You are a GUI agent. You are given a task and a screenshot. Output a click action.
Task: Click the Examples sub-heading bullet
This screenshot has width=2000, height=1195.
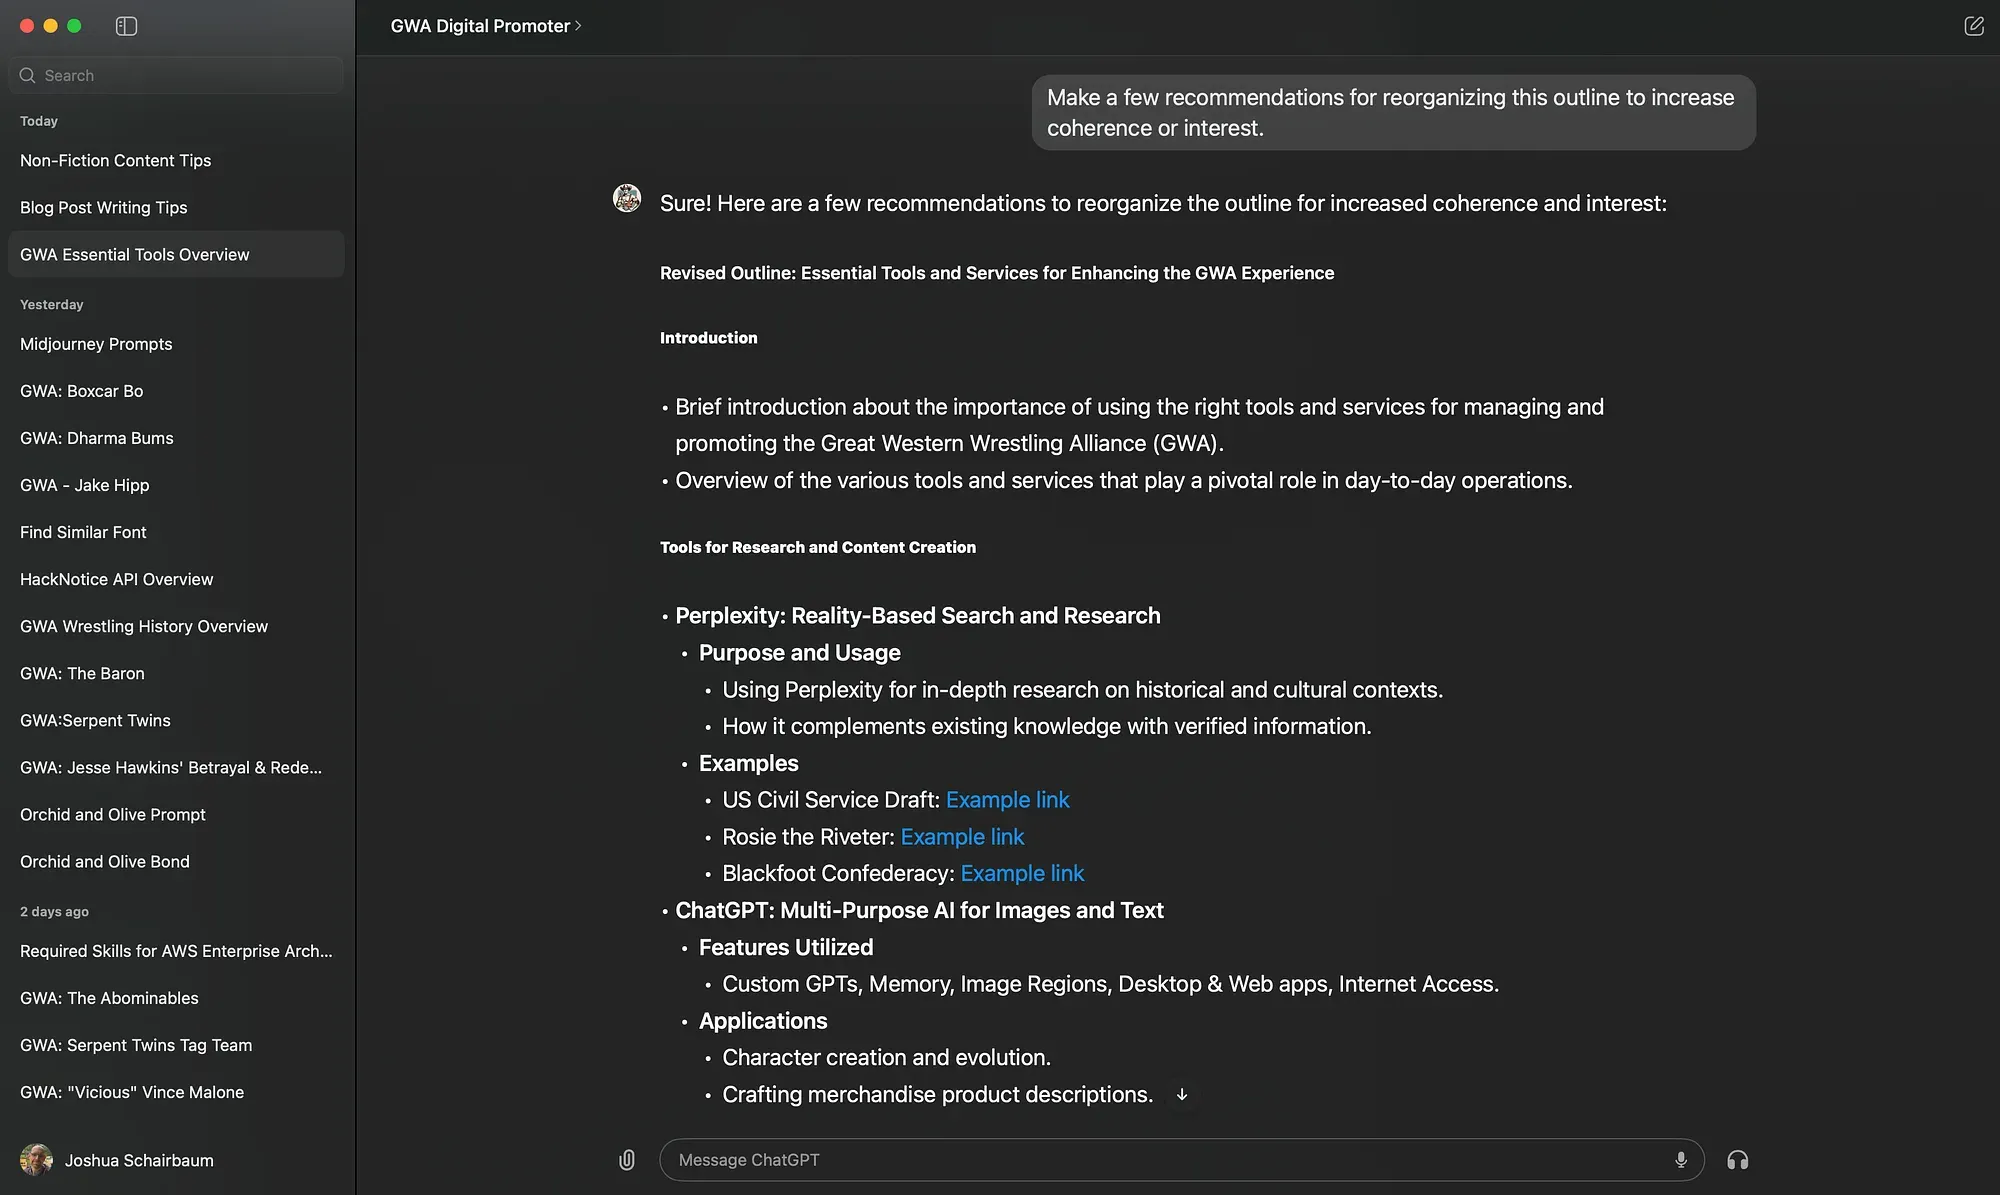click(748, 764)
